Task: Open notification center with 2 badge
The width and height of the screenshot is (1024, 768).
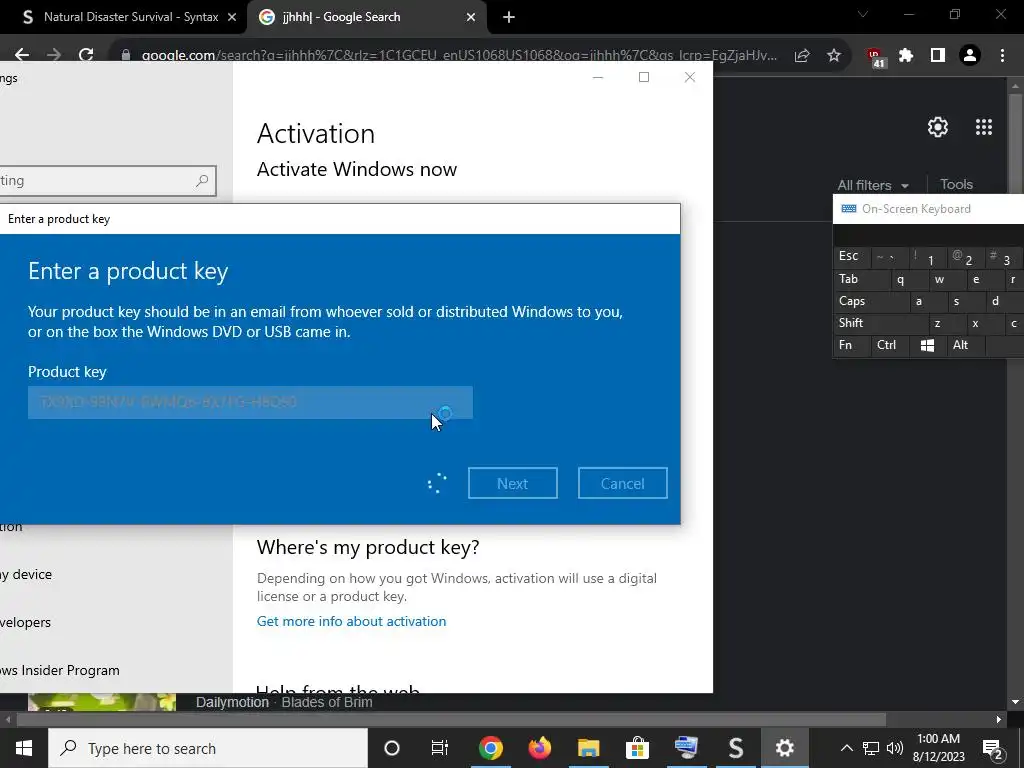Action: point(993,748)
